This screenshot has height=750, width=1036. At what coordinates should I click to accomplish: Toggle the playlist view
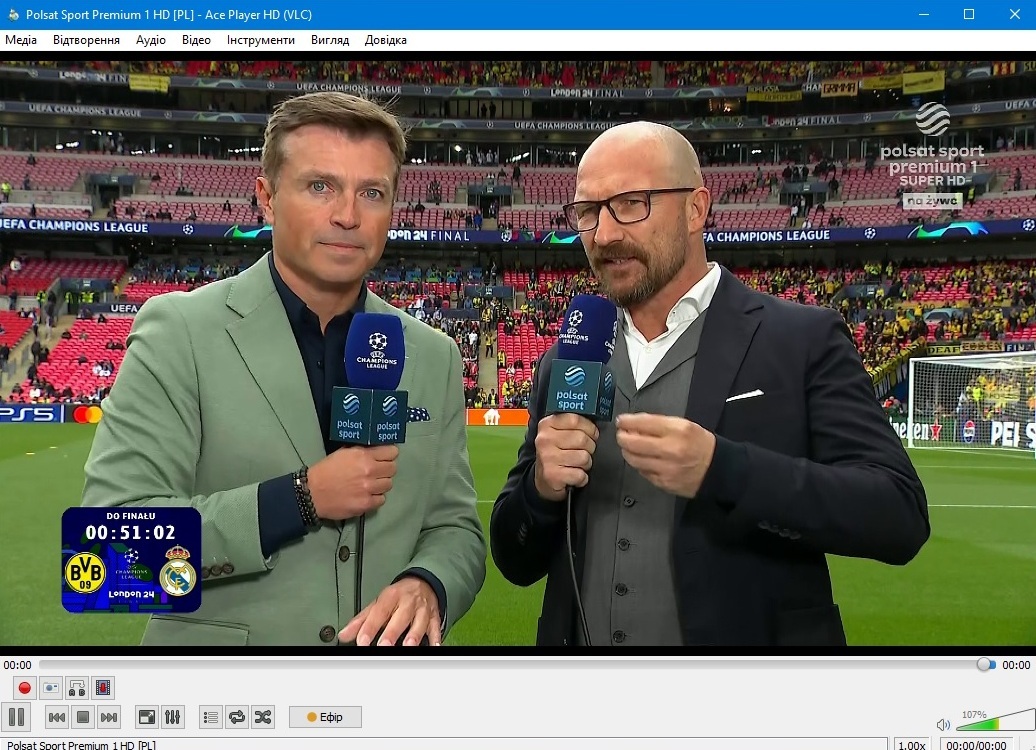211,717
